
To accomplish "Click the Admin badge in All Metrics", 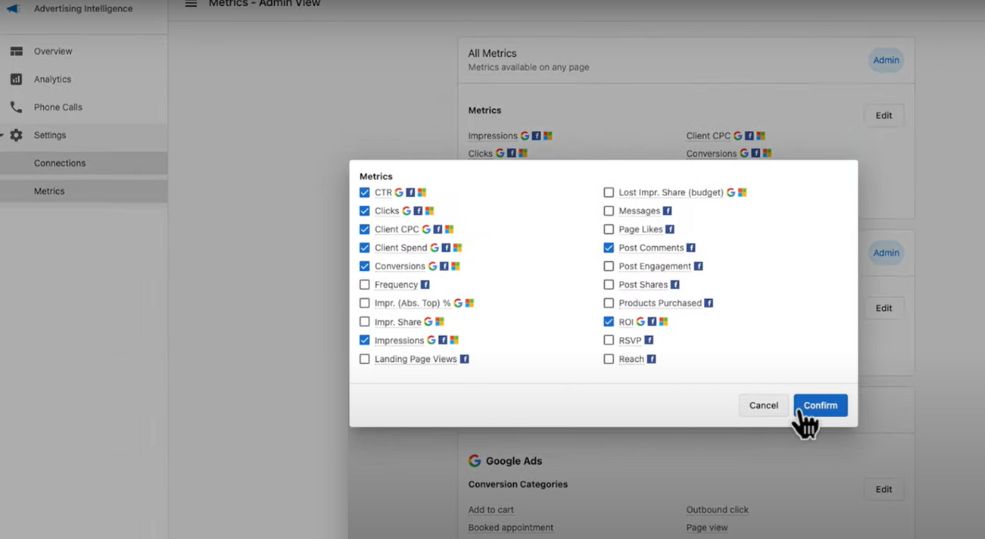I will [885, 60].
